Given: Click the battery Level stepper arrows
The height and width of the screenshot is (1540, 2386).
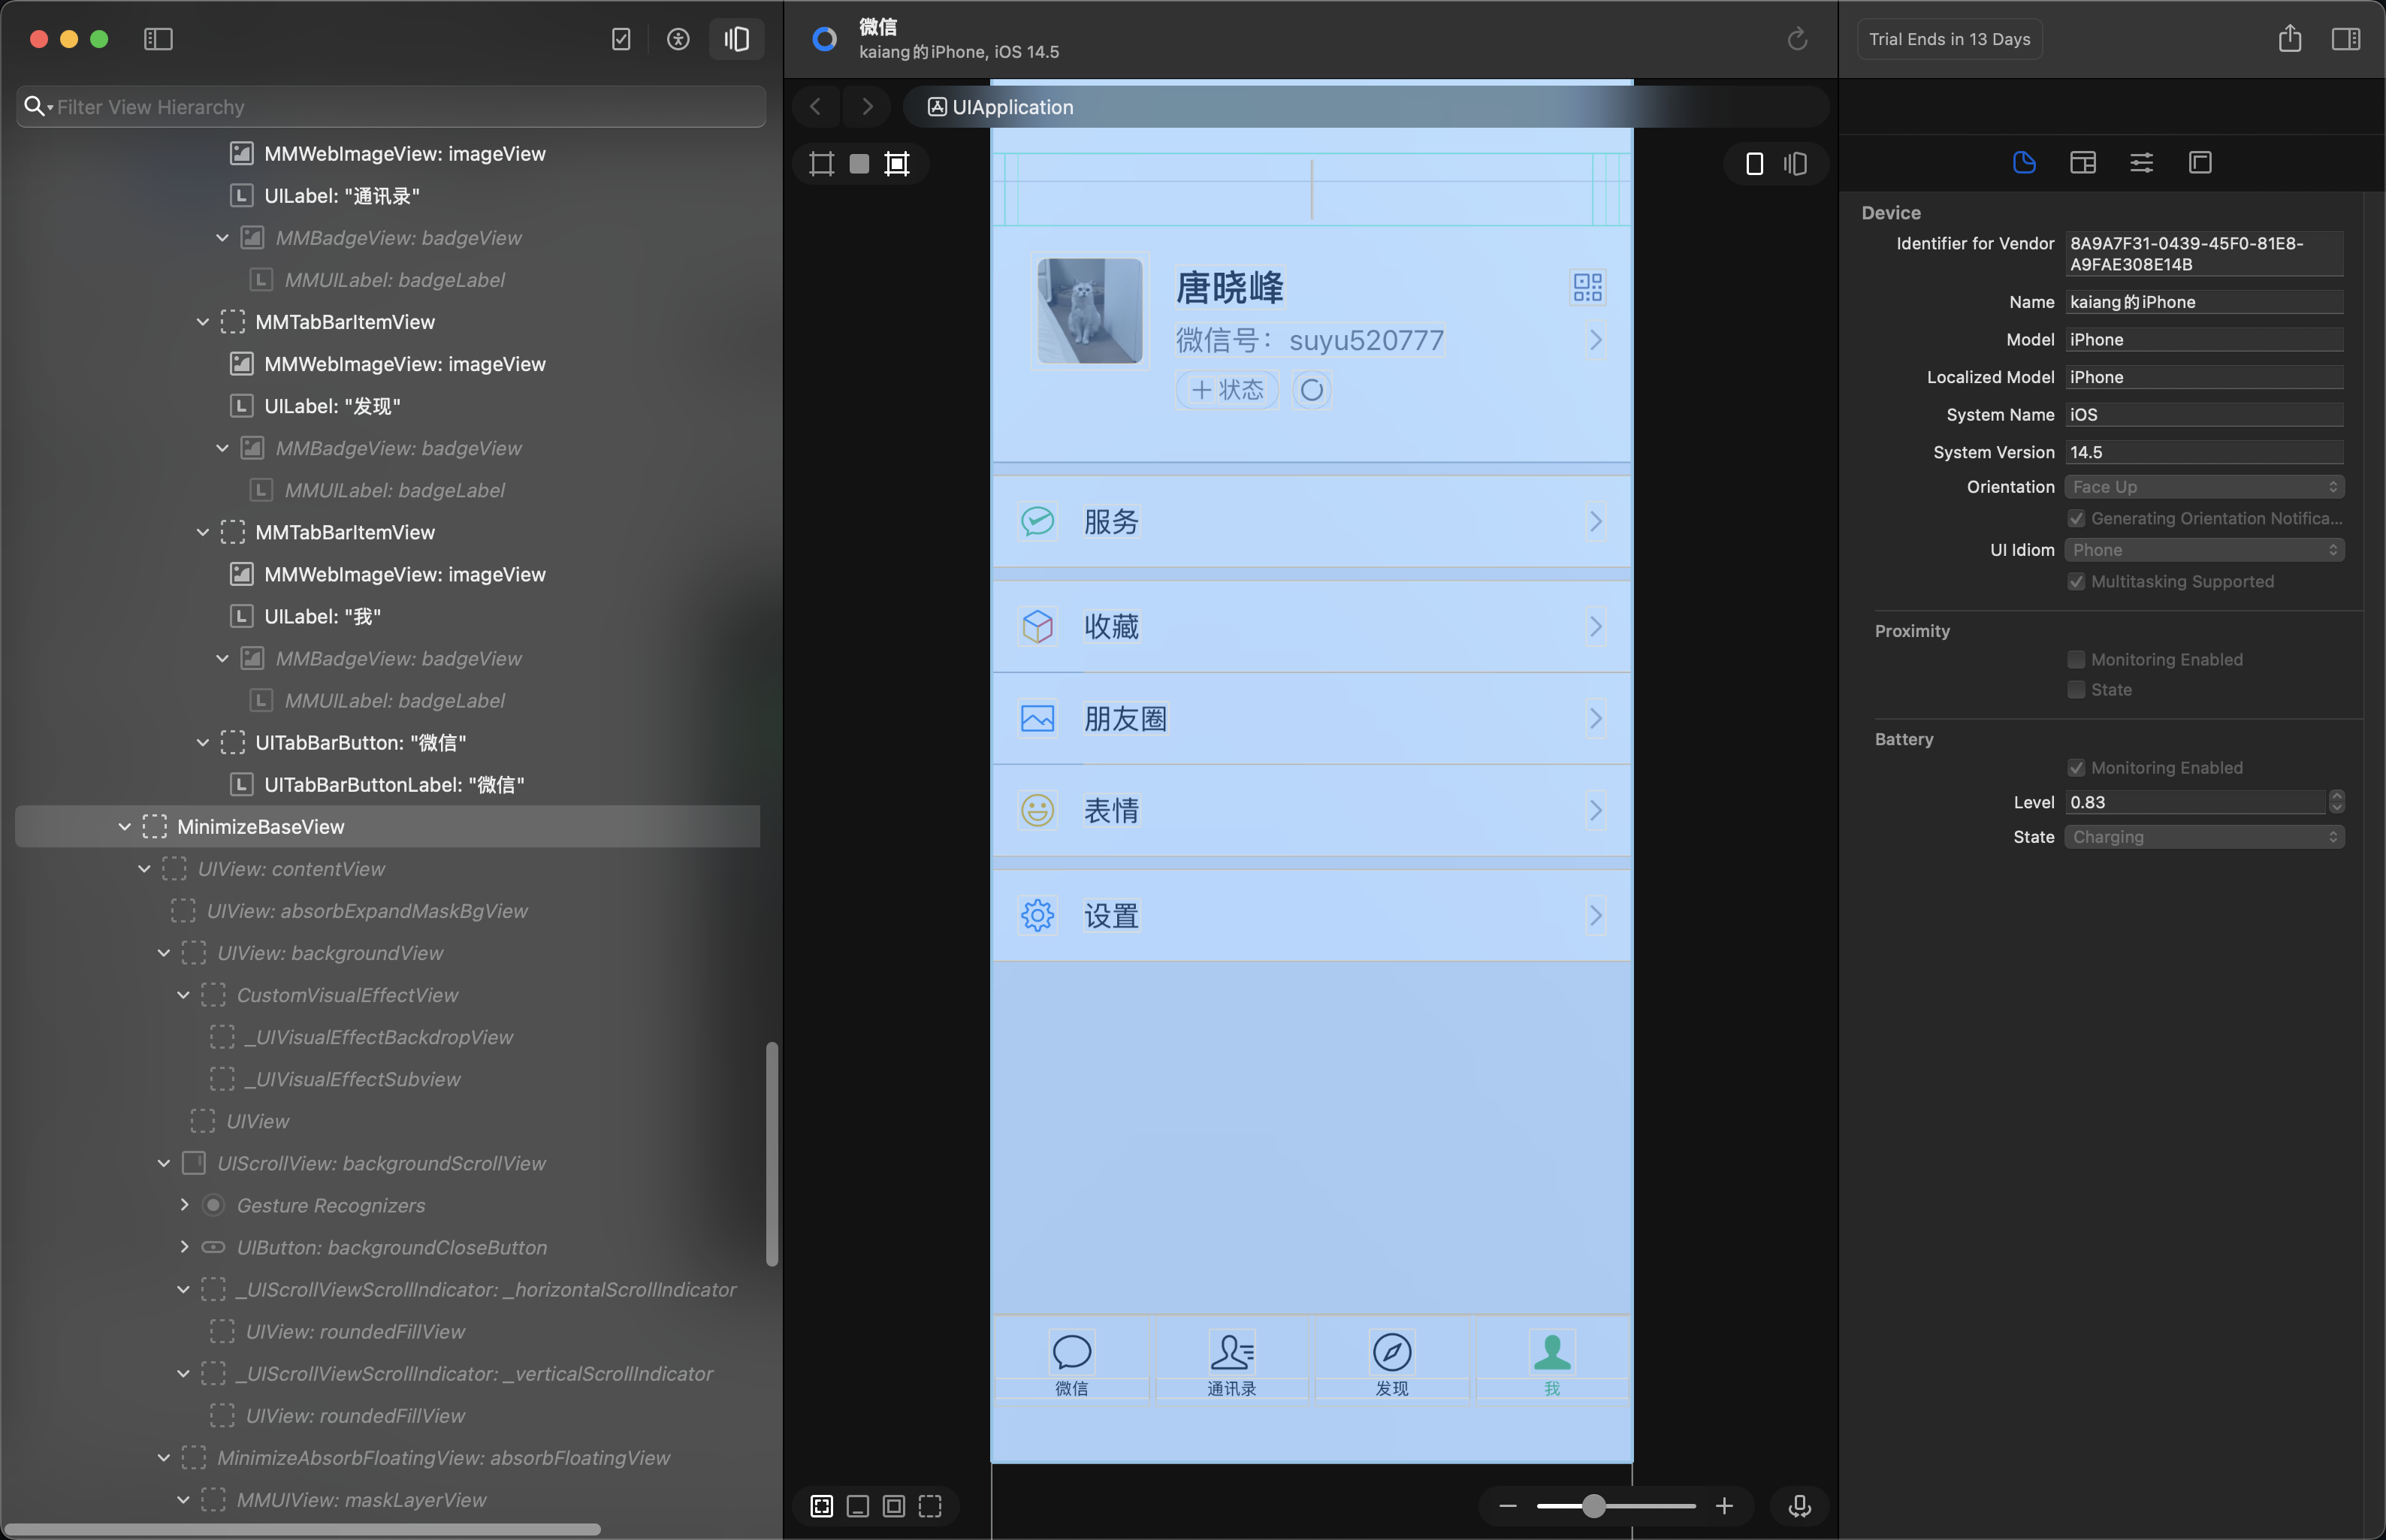Looking at the screenshot, I should [2337, 802].
